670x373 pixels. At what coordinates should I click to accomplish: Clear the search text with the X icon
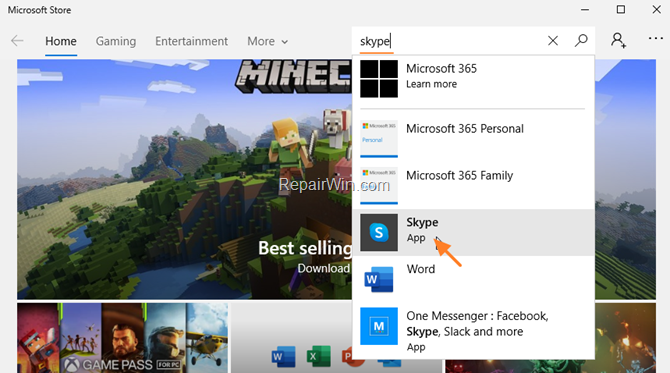tap(553, 41)
